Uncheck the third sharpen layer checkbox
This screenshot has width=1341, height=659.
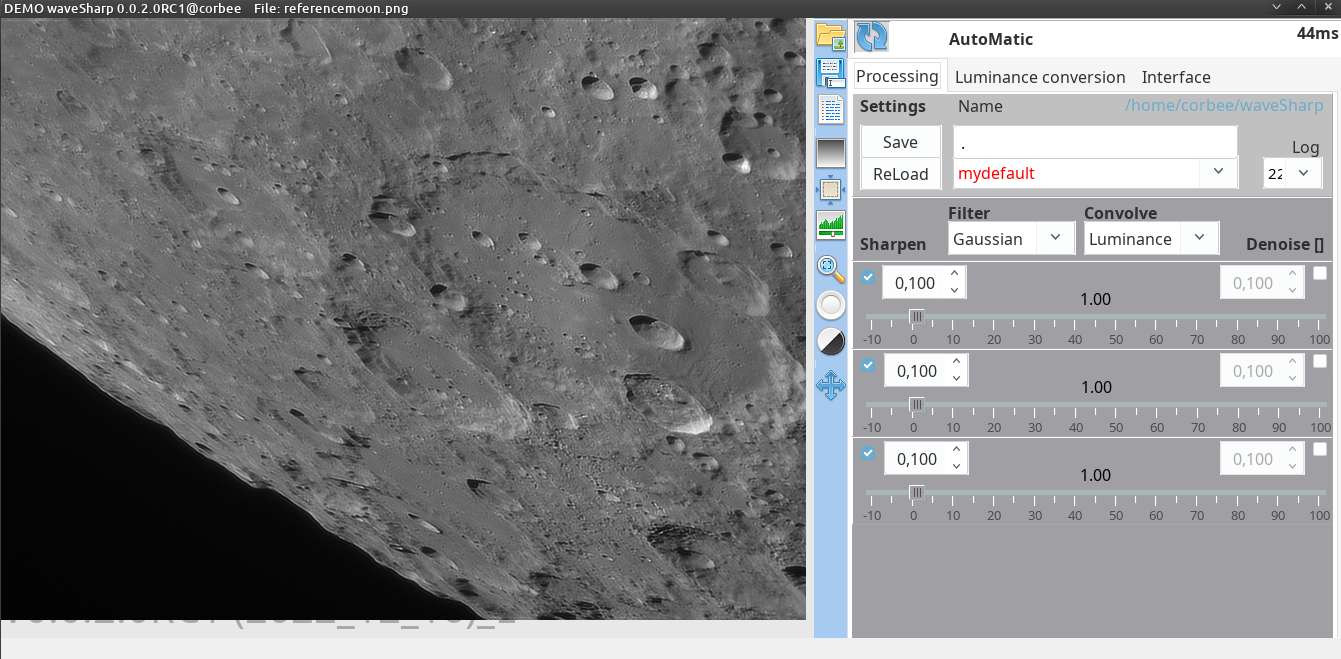click(x=868, y=453)
